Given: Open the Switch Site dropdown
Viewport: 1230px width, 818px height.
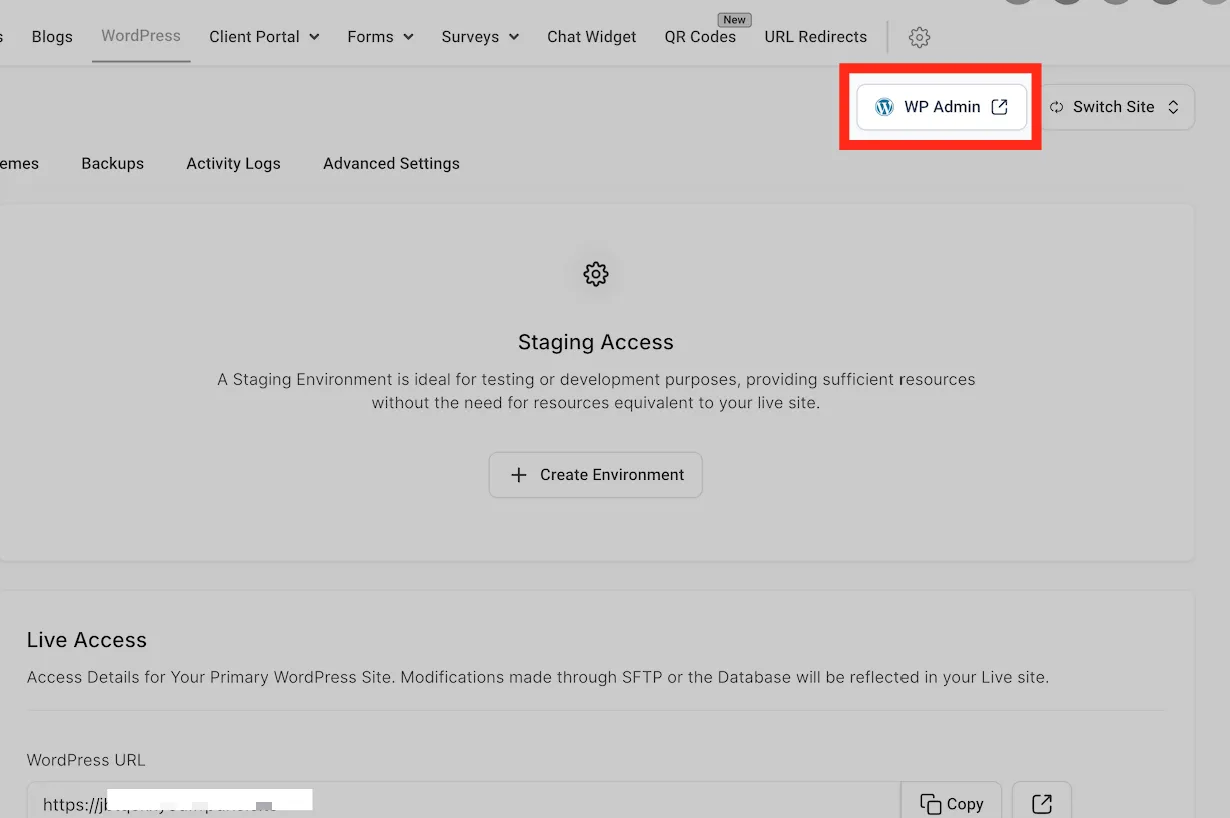Looking at the screenshot, I should point(1115,107).
